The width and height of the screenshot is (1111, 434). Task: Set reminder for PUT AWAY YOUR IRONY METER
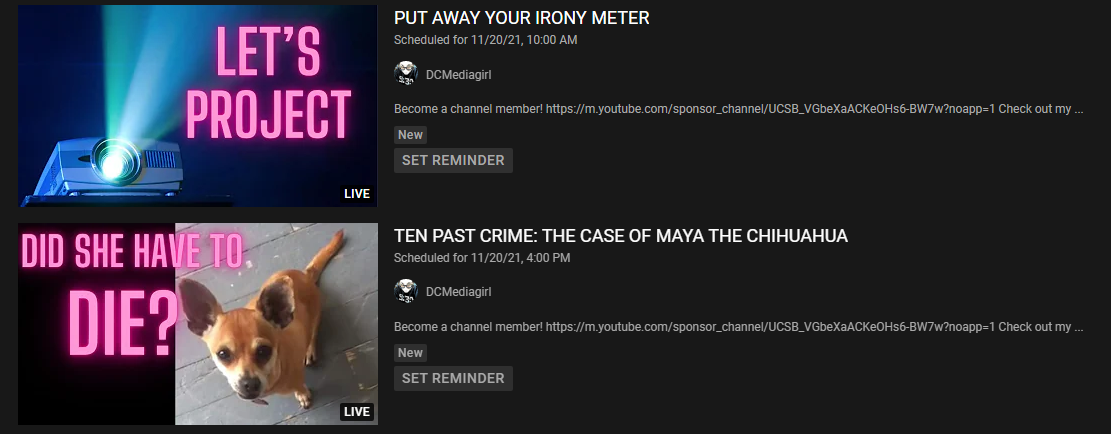pyautogui.click(x=453, y=160)
